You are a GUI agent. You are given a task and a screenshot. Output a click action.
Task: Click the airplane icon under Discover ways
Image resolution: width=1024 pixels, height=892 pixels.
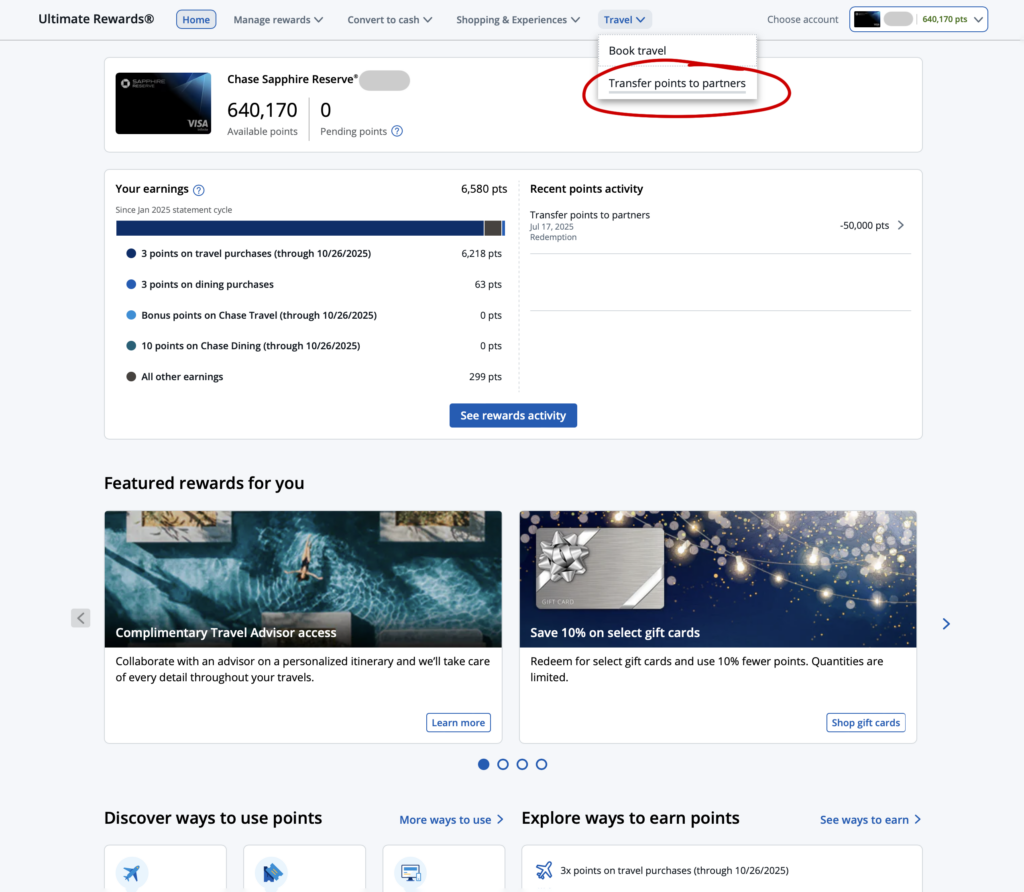tap(132, 872)
